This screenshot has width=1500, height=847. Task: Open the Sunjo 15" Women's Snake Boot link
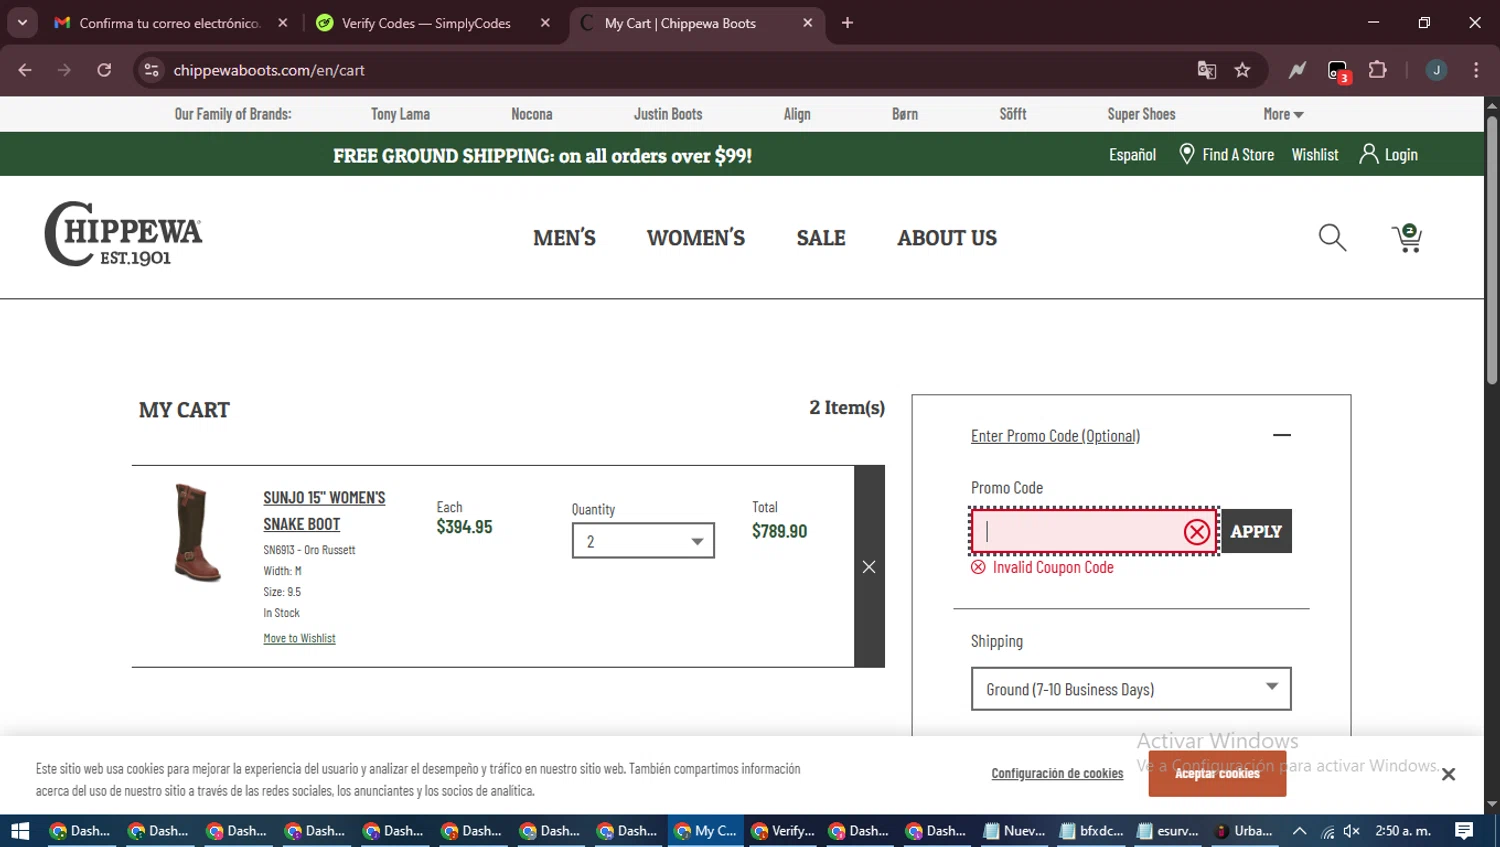pyautogui.click(x=324, y=511)
